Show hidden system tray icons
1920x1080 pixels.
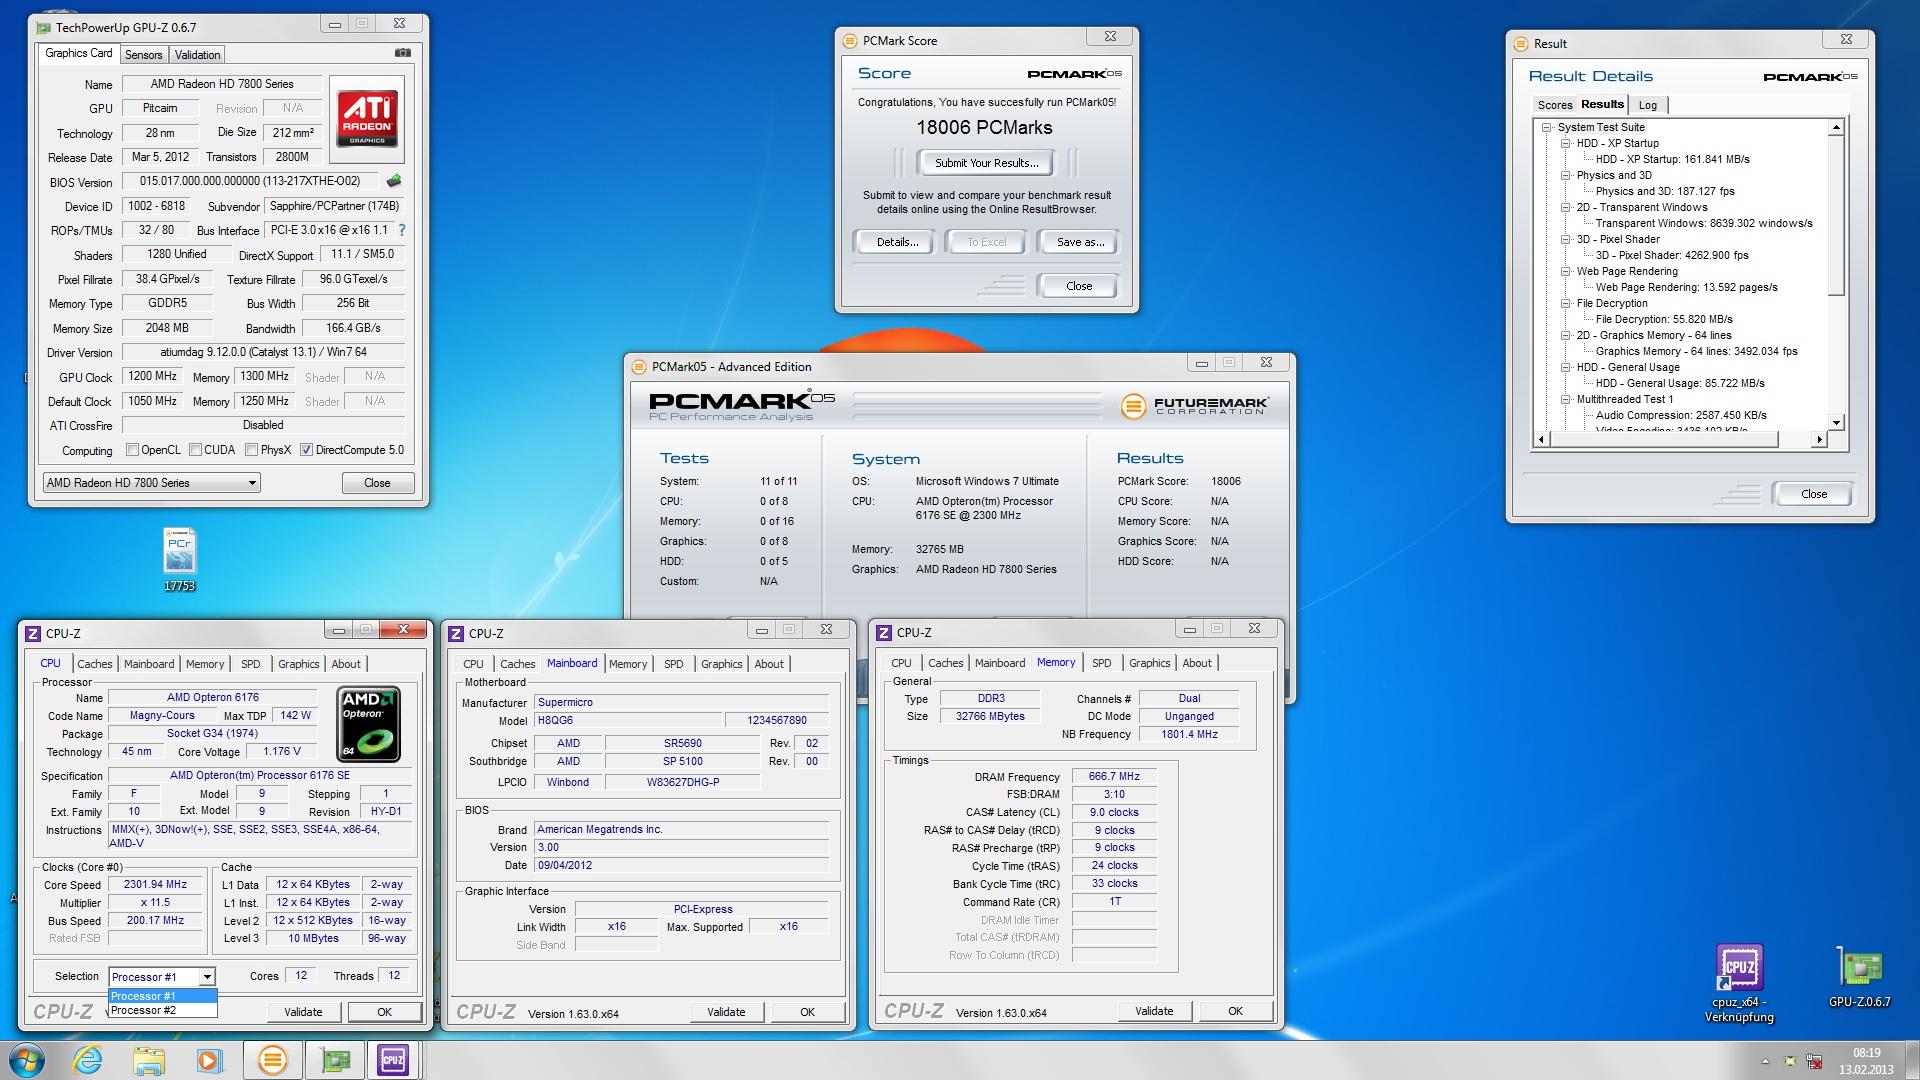click(1765, 1061)
